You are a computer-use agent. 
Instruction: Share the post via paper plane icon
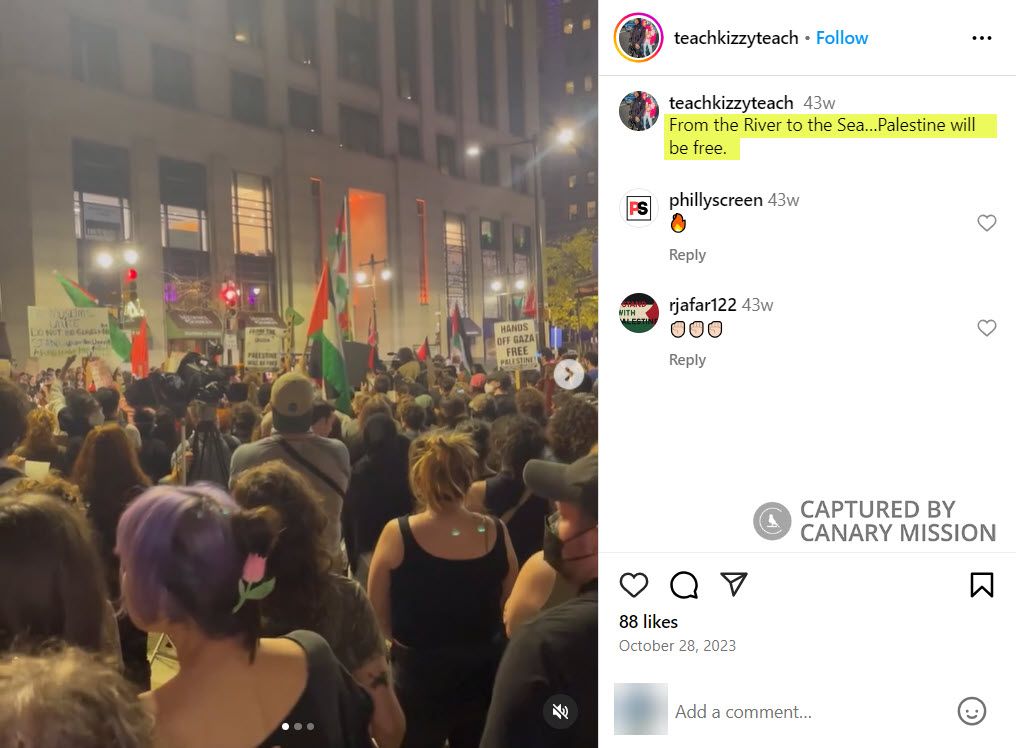point(733,584)
